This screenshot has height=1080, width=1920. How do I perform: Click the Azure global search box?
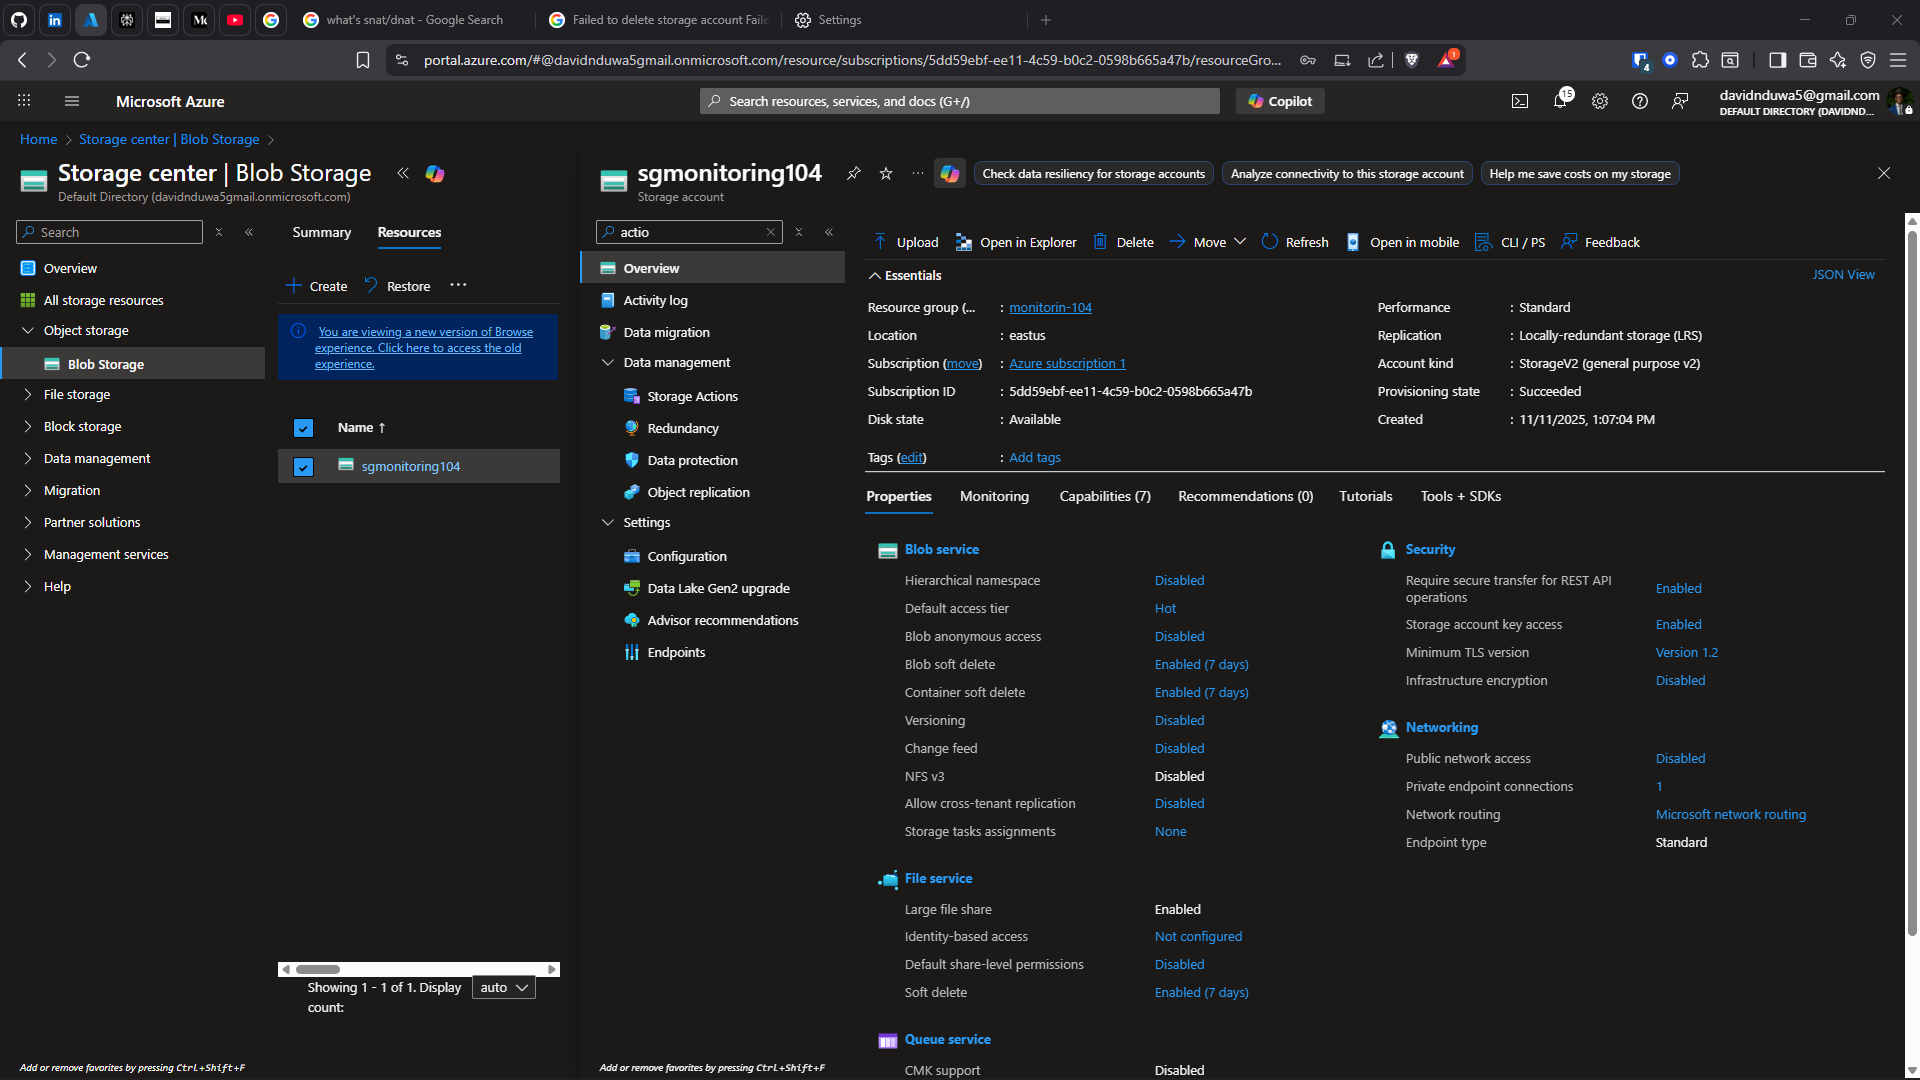[x=960, y=101]
